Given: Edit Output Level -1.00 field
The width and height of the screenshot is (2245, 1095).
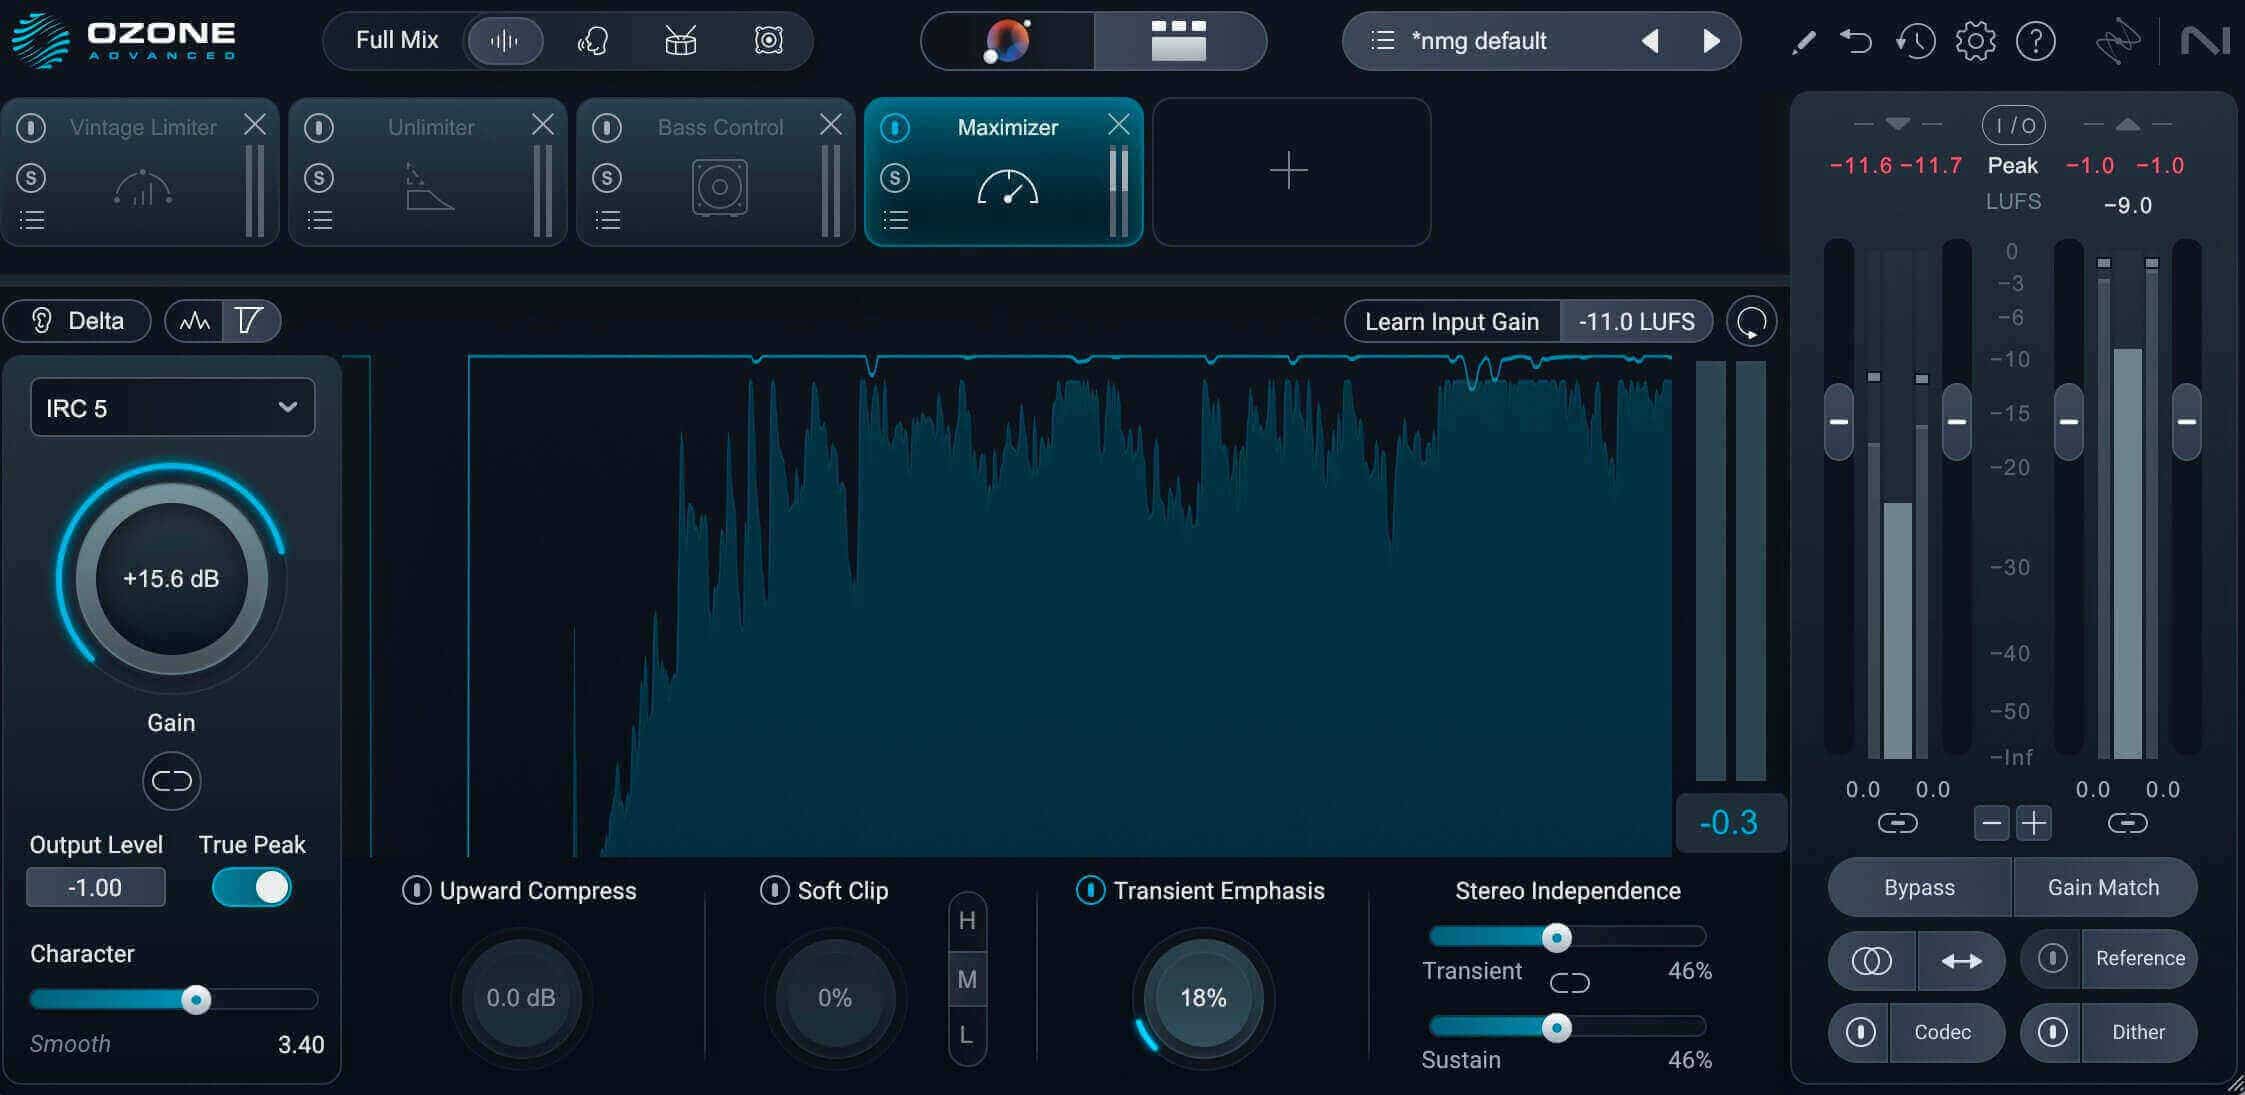Looking at the screenshot, I should point(95,887).
